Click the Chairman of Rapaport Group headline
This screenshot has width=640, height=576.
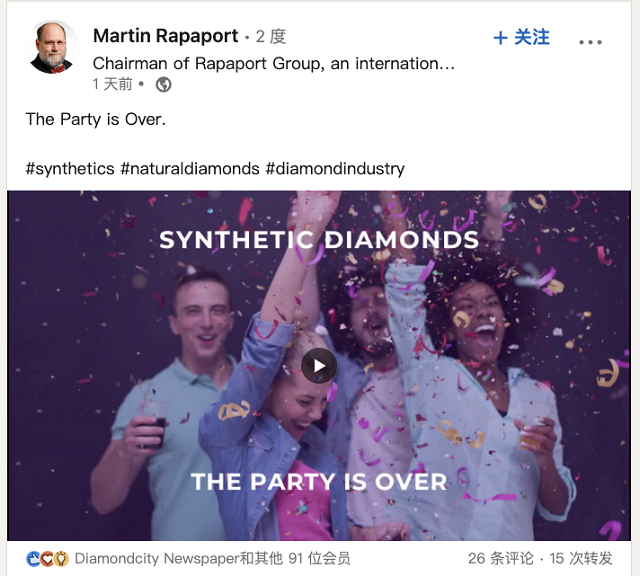(273, 64)
